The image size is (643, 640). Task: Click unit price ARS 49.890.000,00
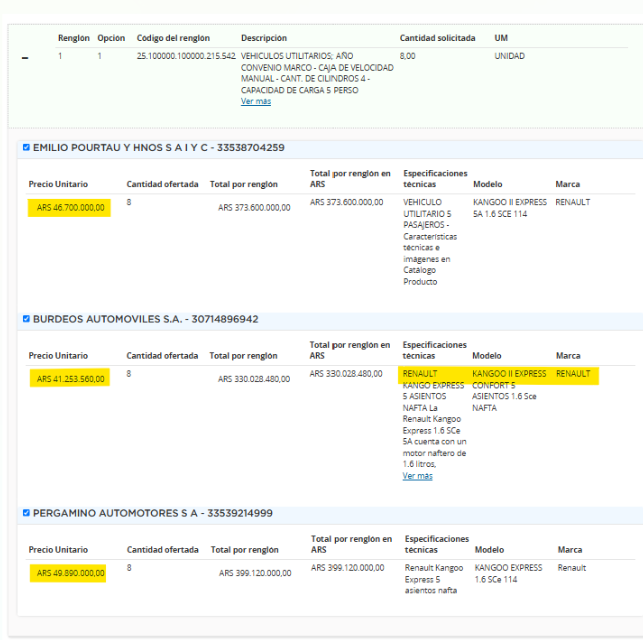click(x=71, y=573)
